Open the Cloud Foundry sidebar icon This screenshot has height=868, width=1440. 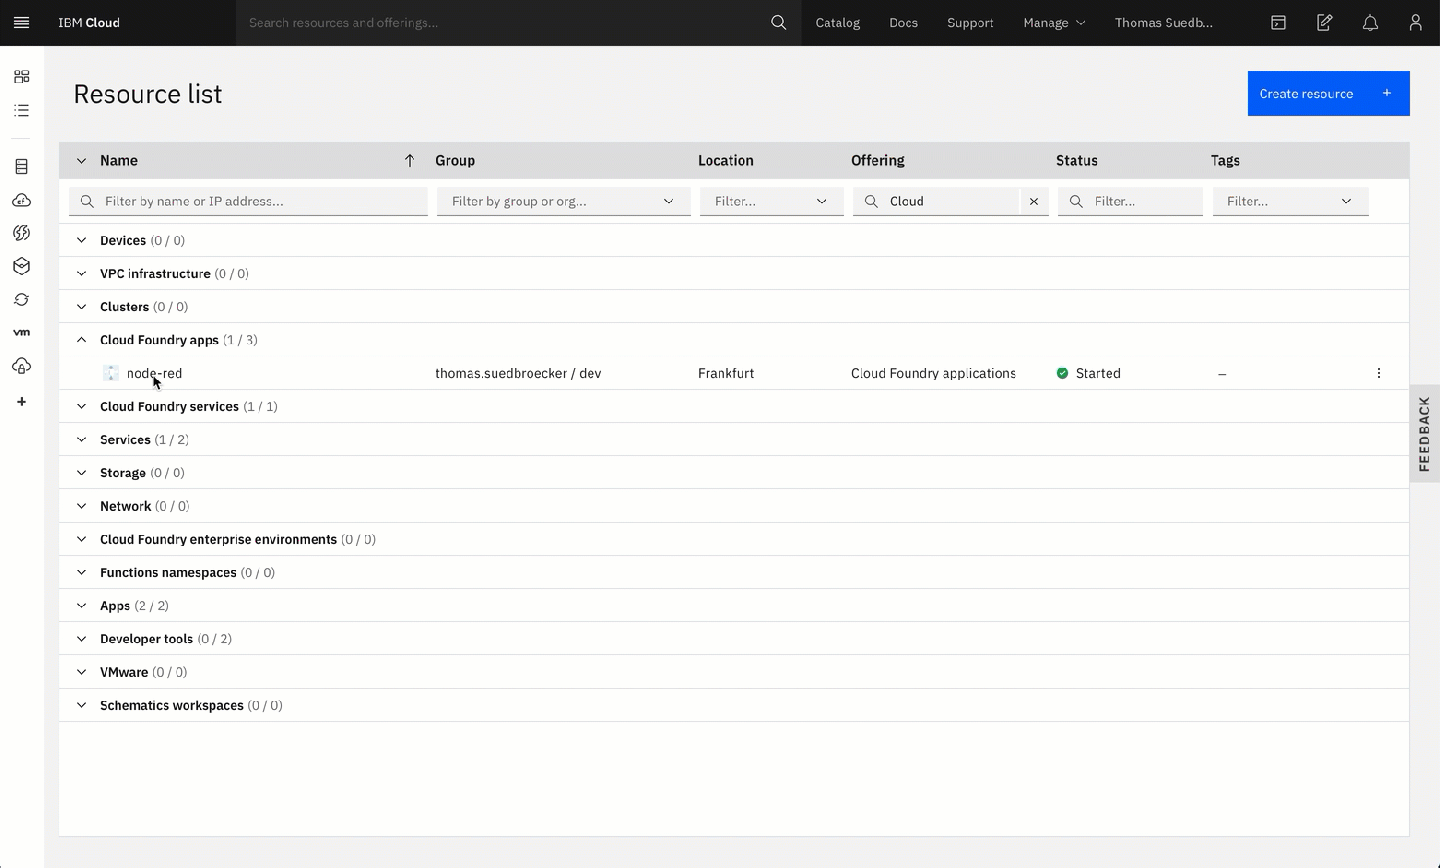[21, 200]
